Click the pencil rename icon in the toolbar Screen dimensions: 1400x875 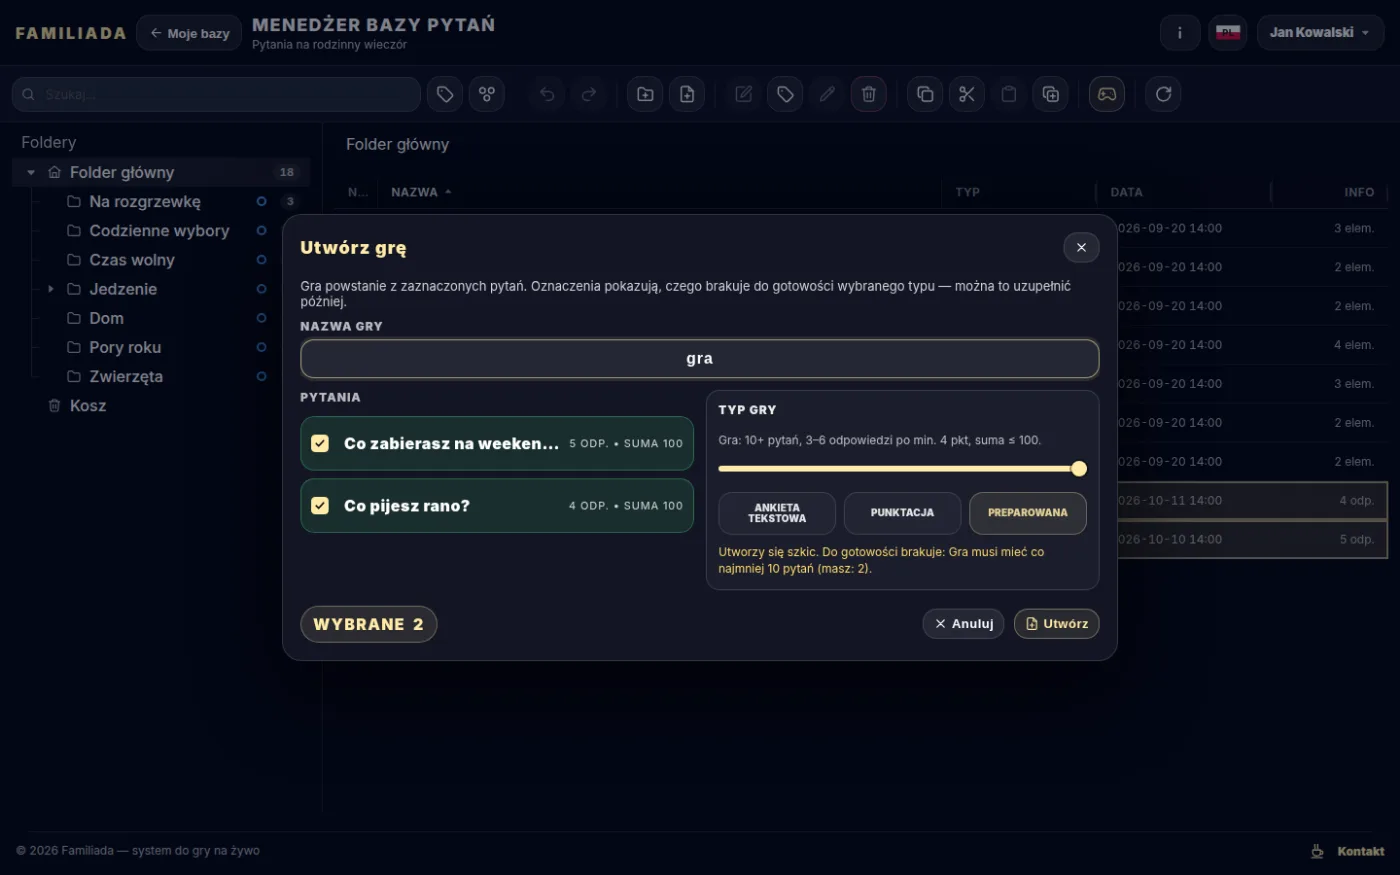click(x=827, y=94)
